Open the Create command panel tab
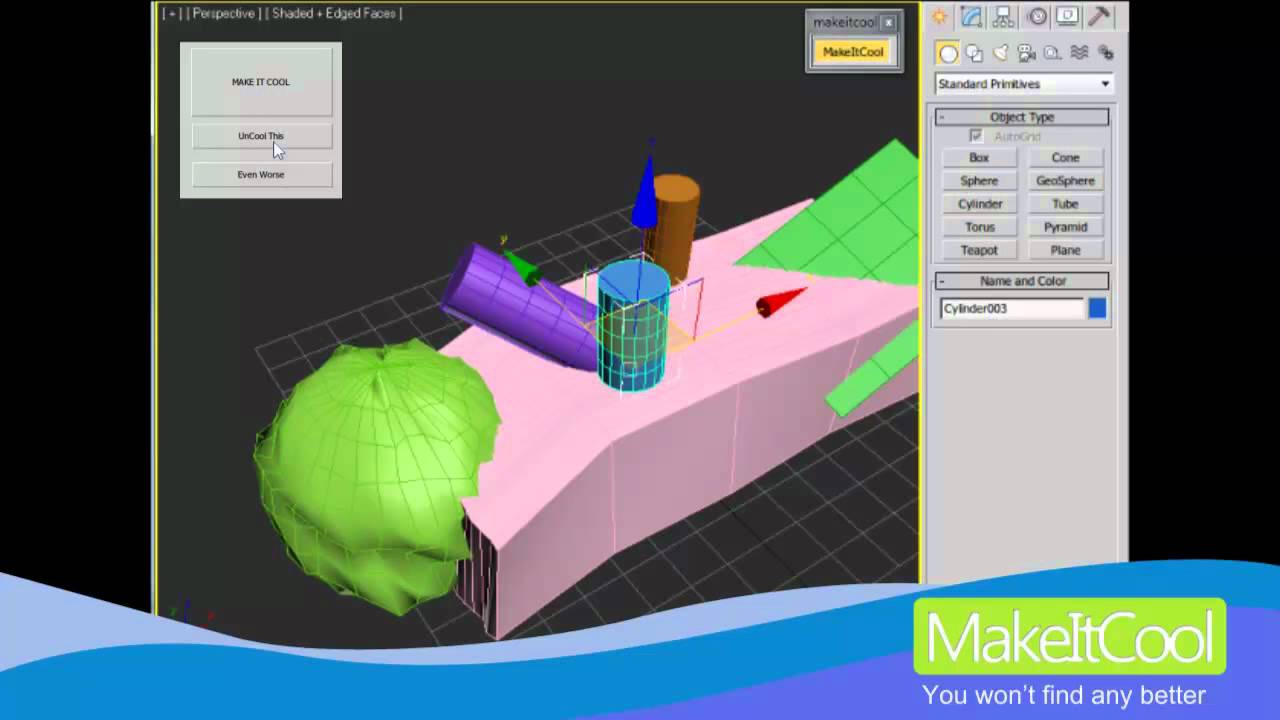This screenshot has height=720, width=1280. tap(939, 17)
